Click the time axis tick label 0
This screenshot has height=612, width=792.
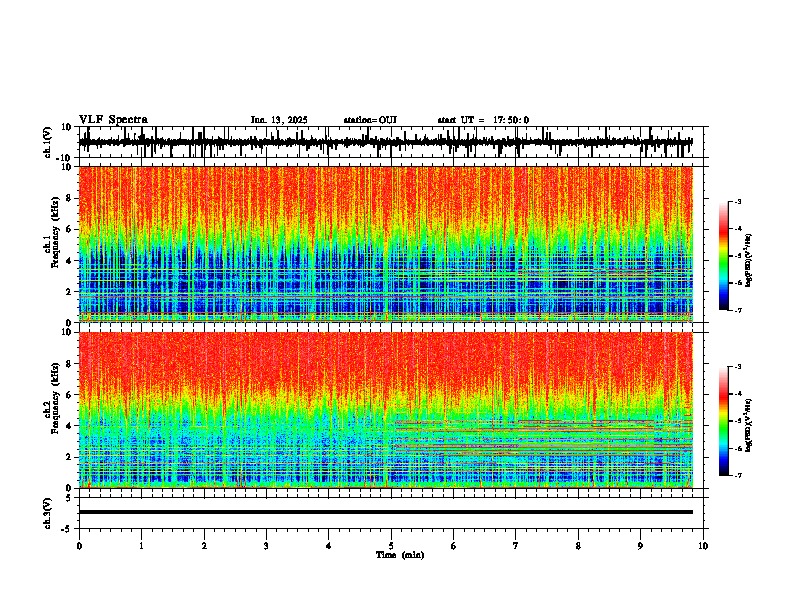79,546
